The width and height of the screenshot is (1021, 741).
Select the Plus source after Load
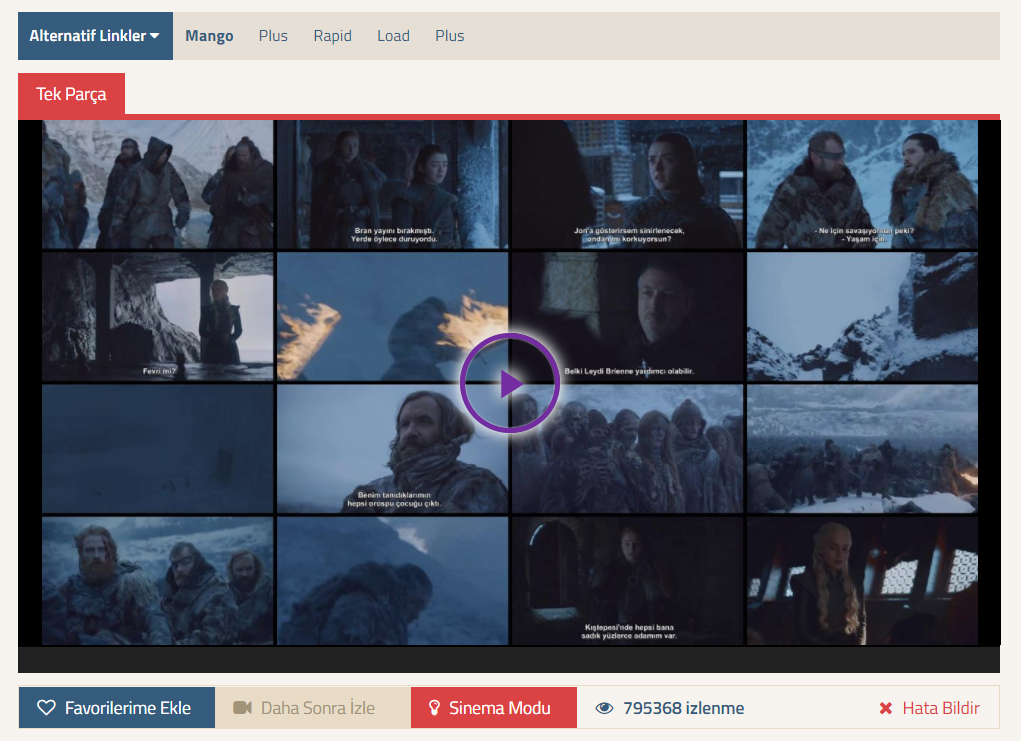click(x=449, y=36)
